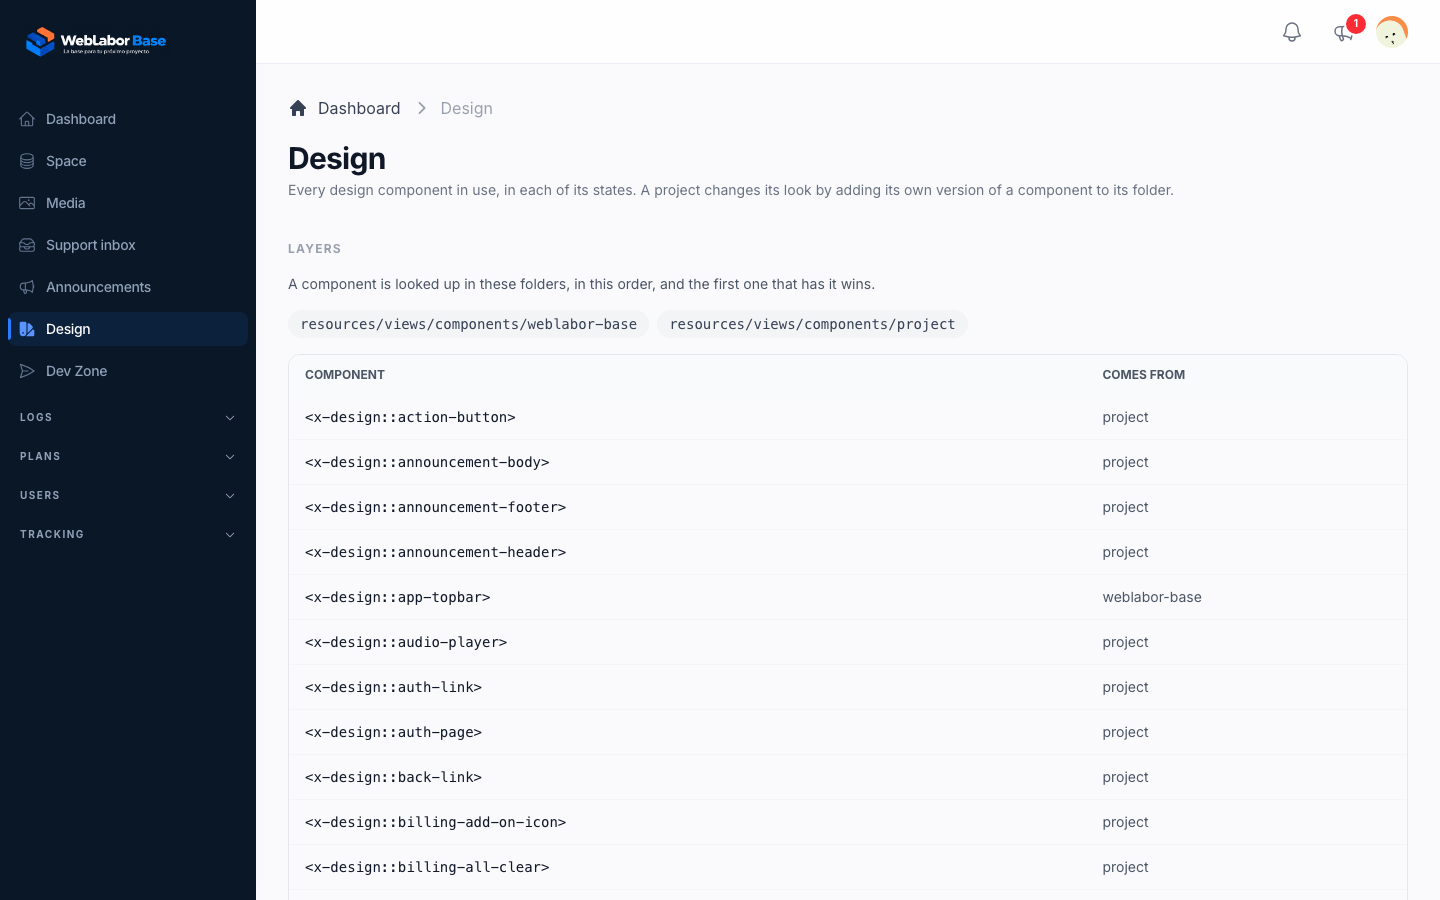
Task: Open the Media menu item
Action: tap(128, 203)
